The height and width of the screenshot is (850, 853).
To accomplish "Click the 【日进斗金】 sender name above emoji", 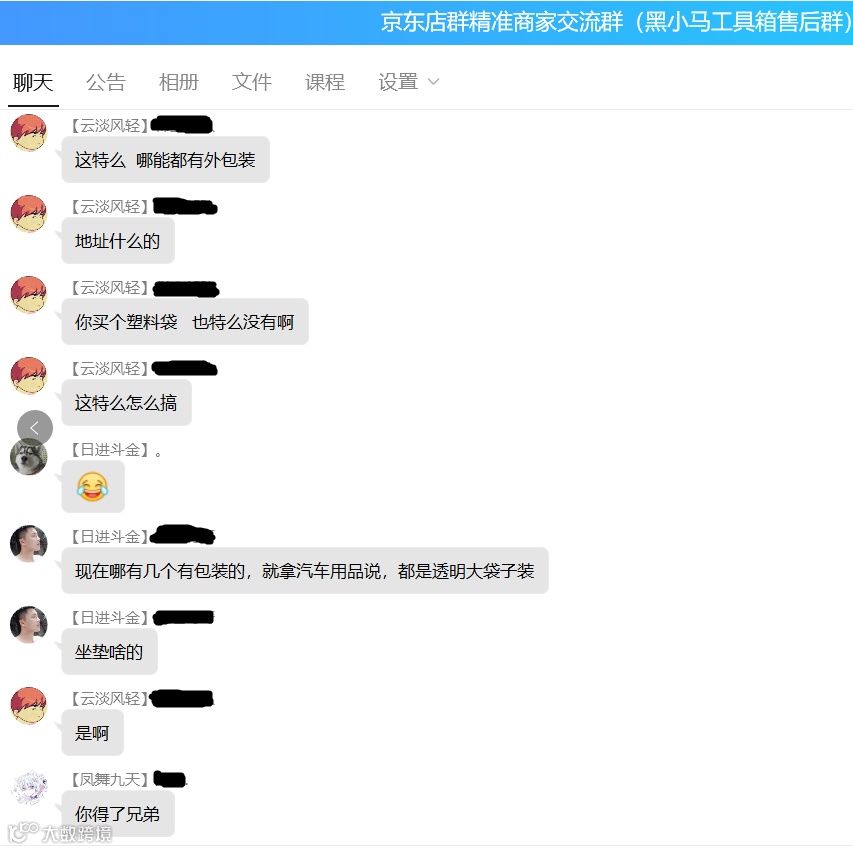I will tap(109, 450).
